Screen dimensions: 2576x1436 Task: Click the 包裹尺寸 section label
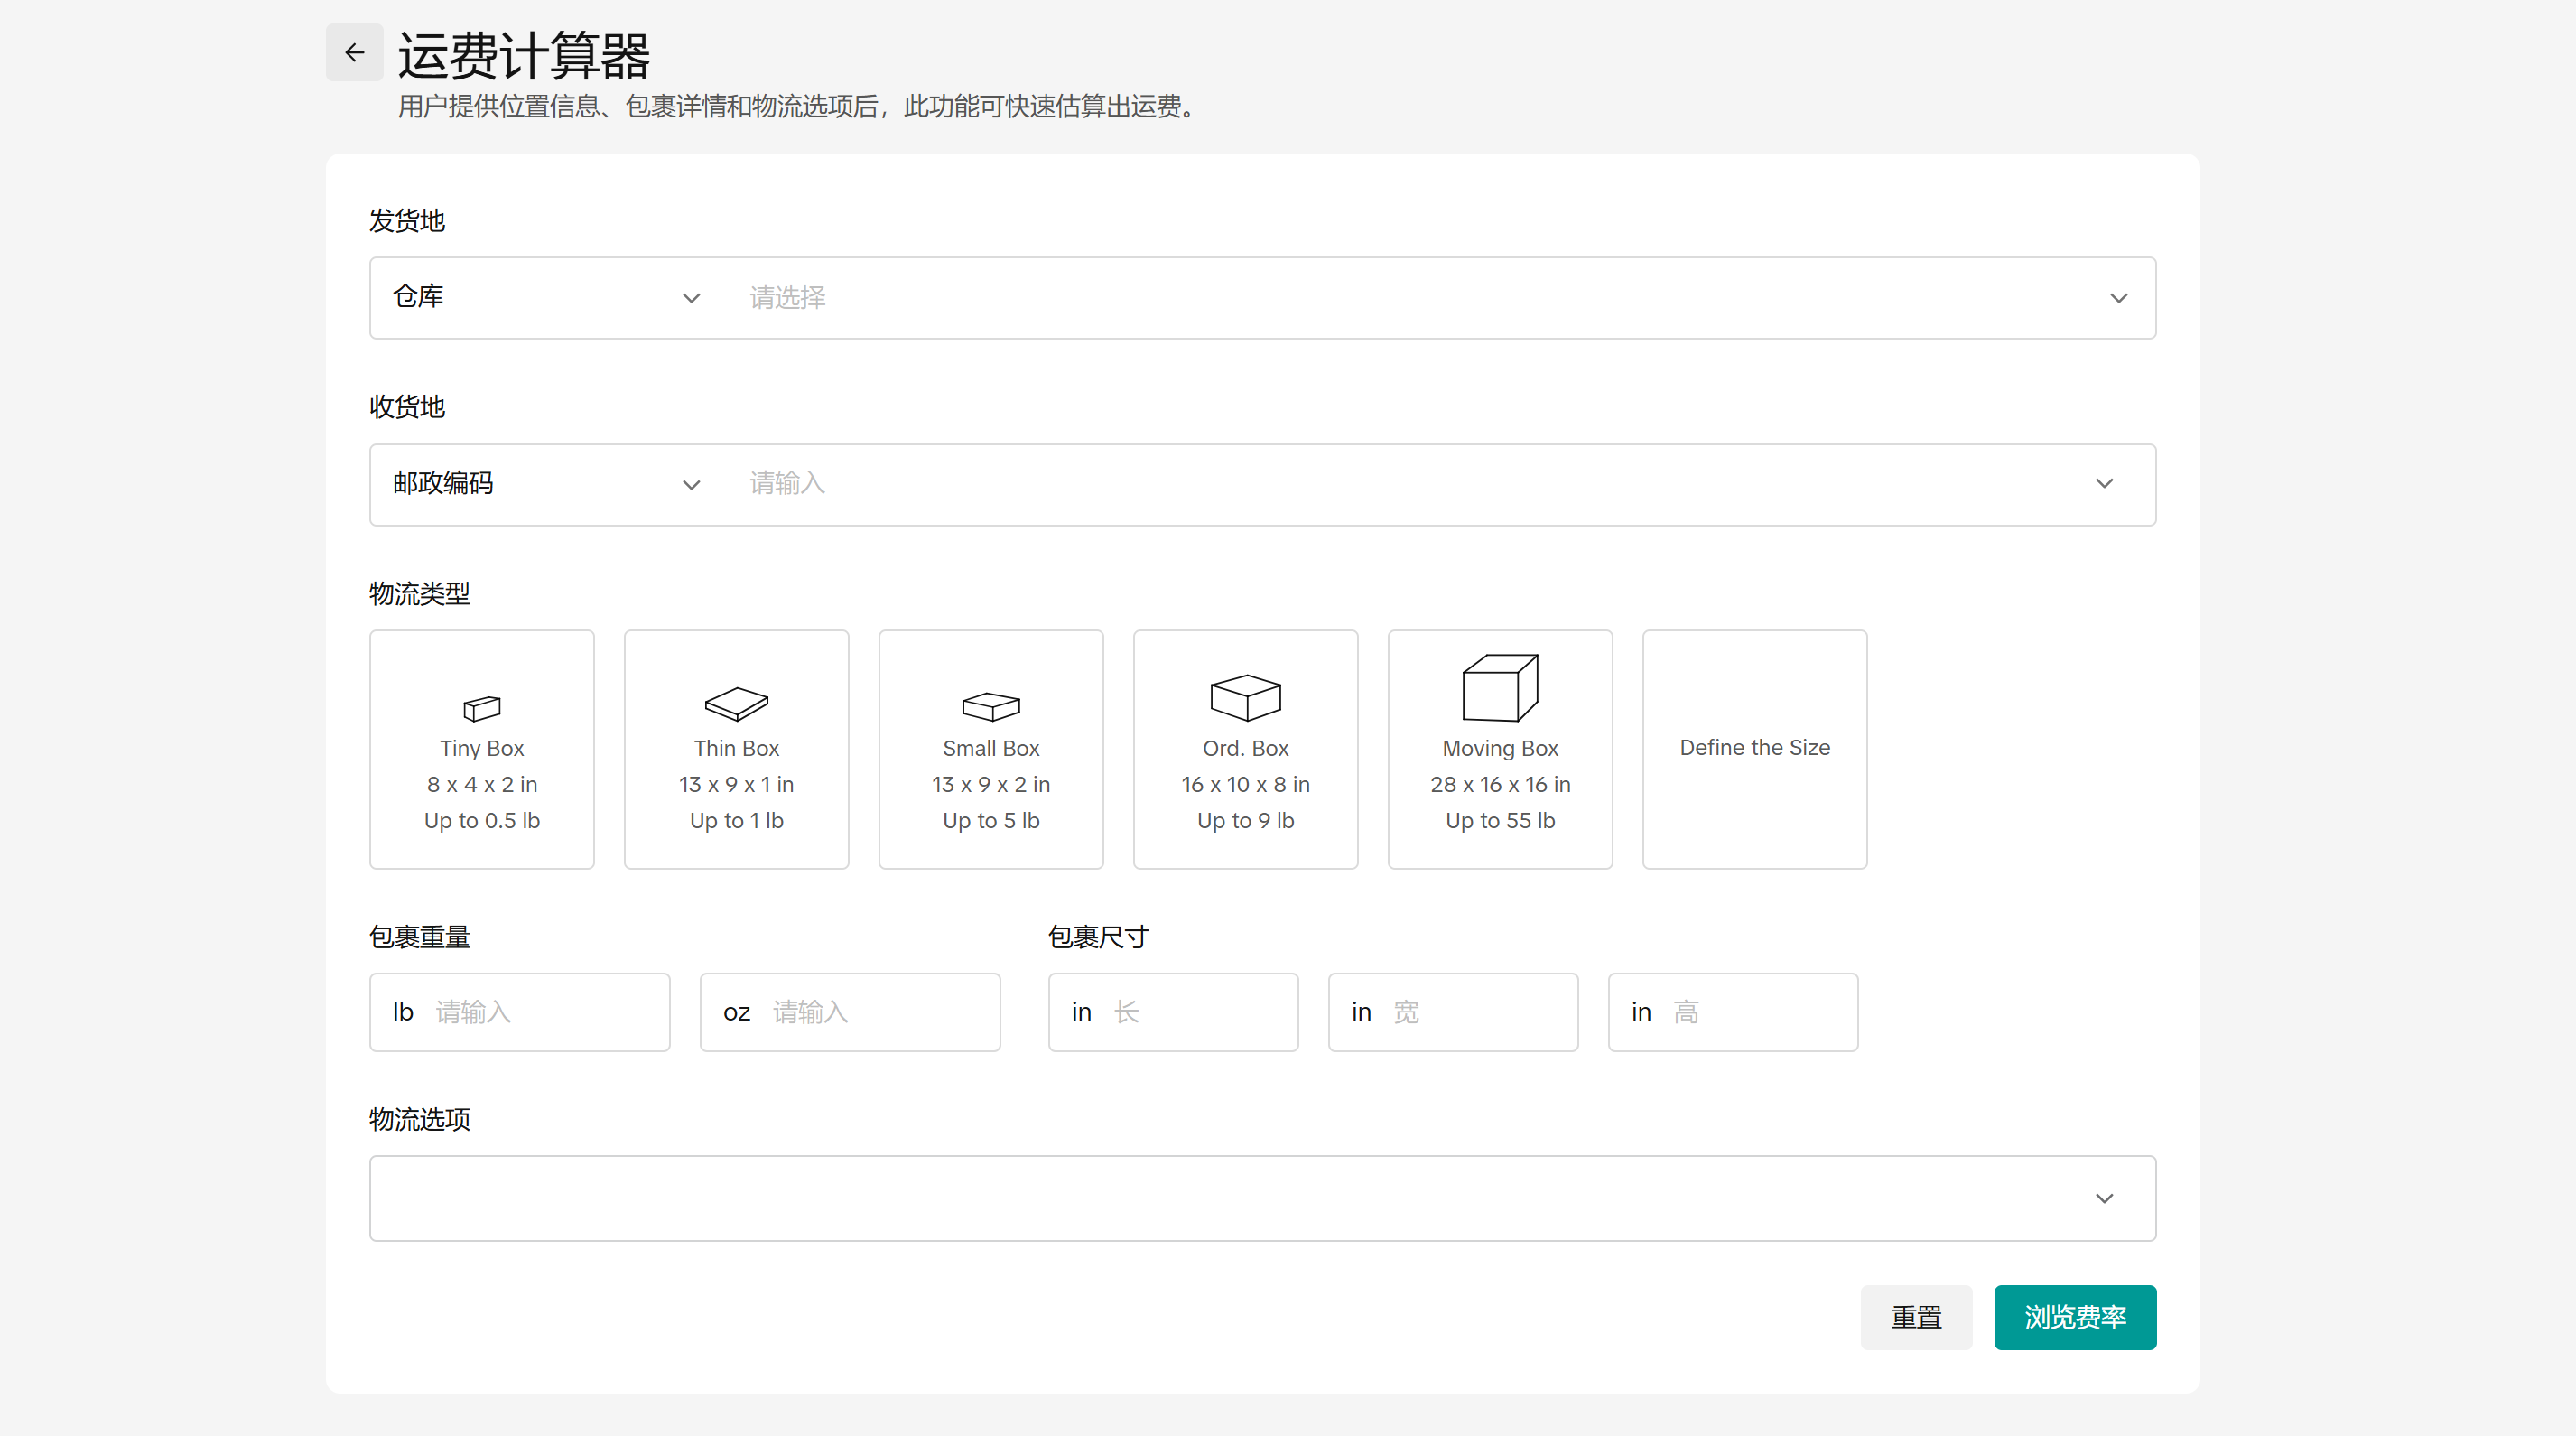(1097, 937)
